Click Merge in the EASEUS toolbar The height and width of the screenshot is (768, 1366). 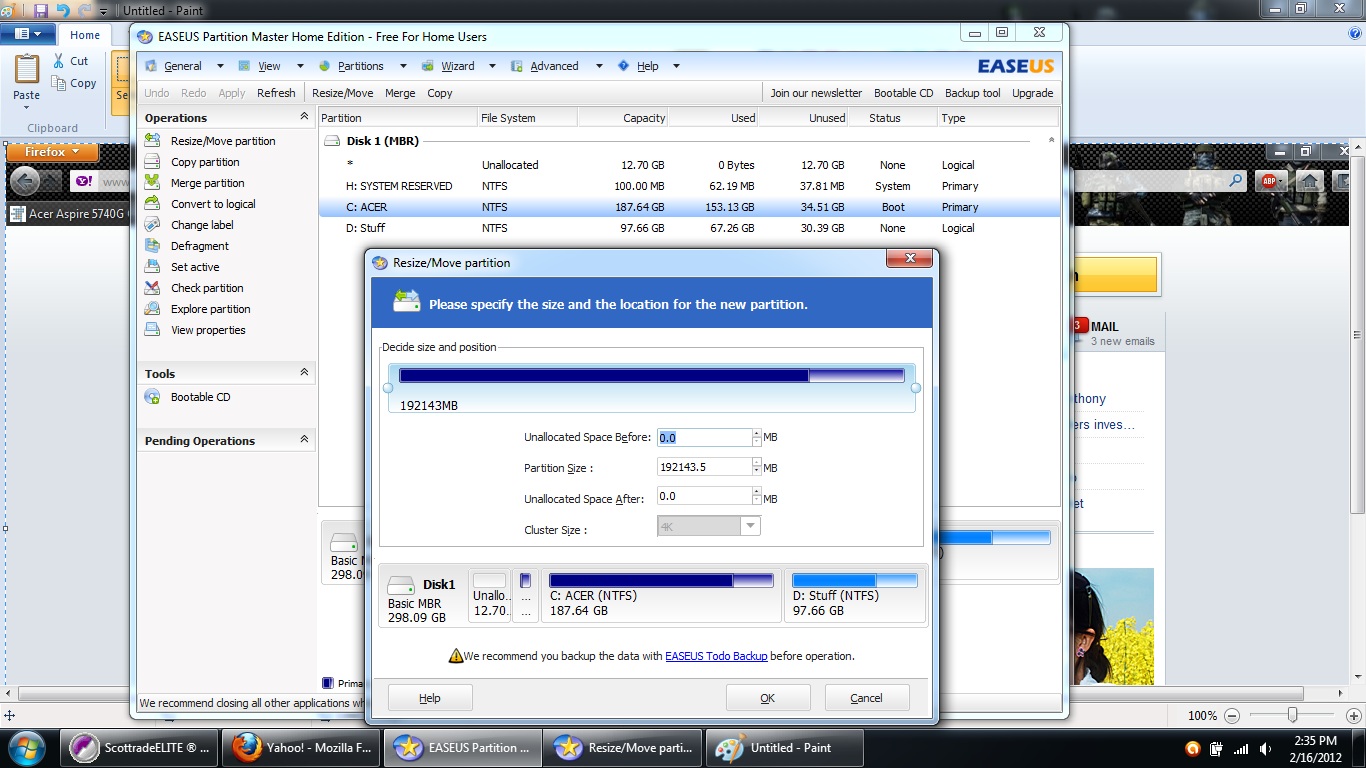(x=400, y=93)
